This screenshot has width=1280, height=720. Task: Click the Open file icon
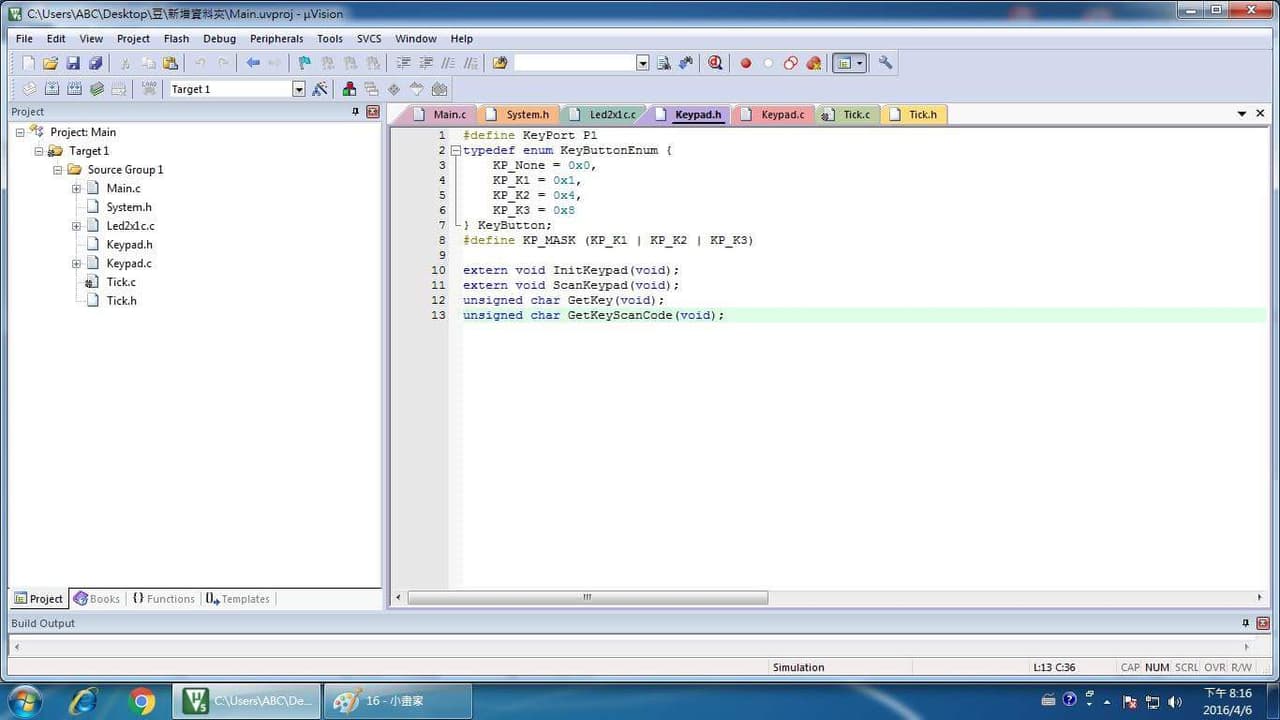[50, 63]
